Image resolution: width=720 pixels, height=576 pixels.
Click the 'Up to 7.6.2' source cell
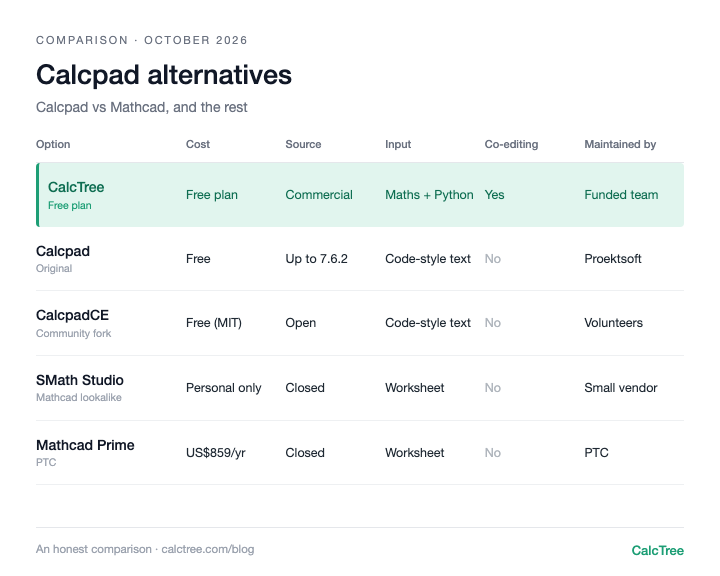tap(316, 259)
